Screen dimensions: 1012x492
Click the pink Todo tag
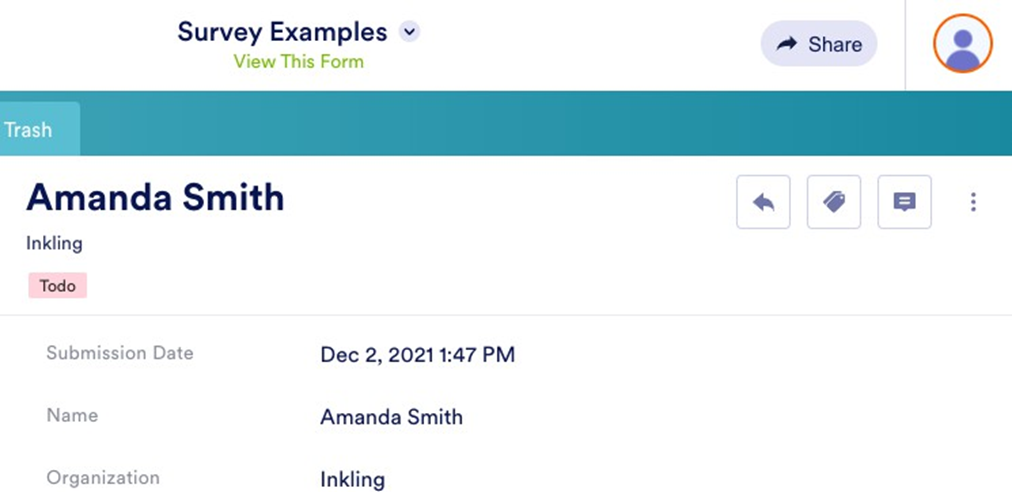coord(58,286)
